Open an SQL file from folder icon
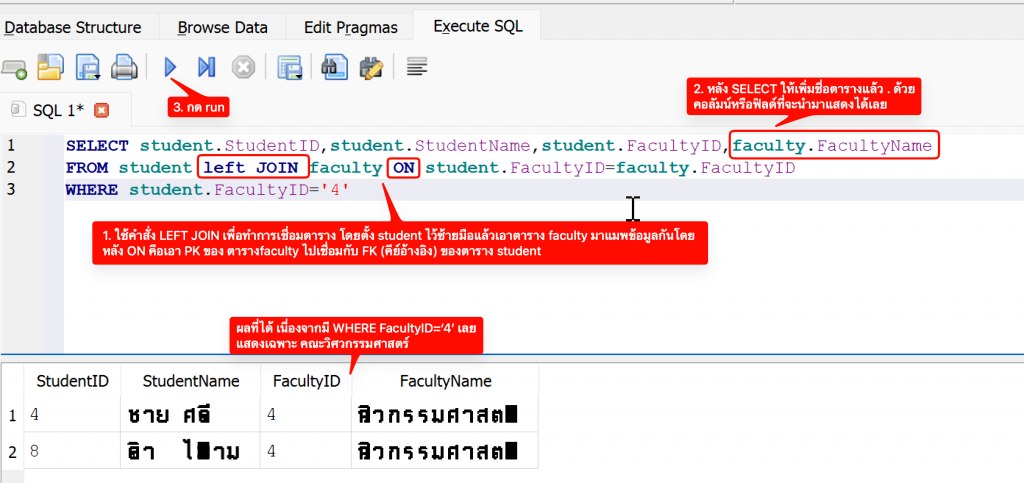 (x=50, y=68)
